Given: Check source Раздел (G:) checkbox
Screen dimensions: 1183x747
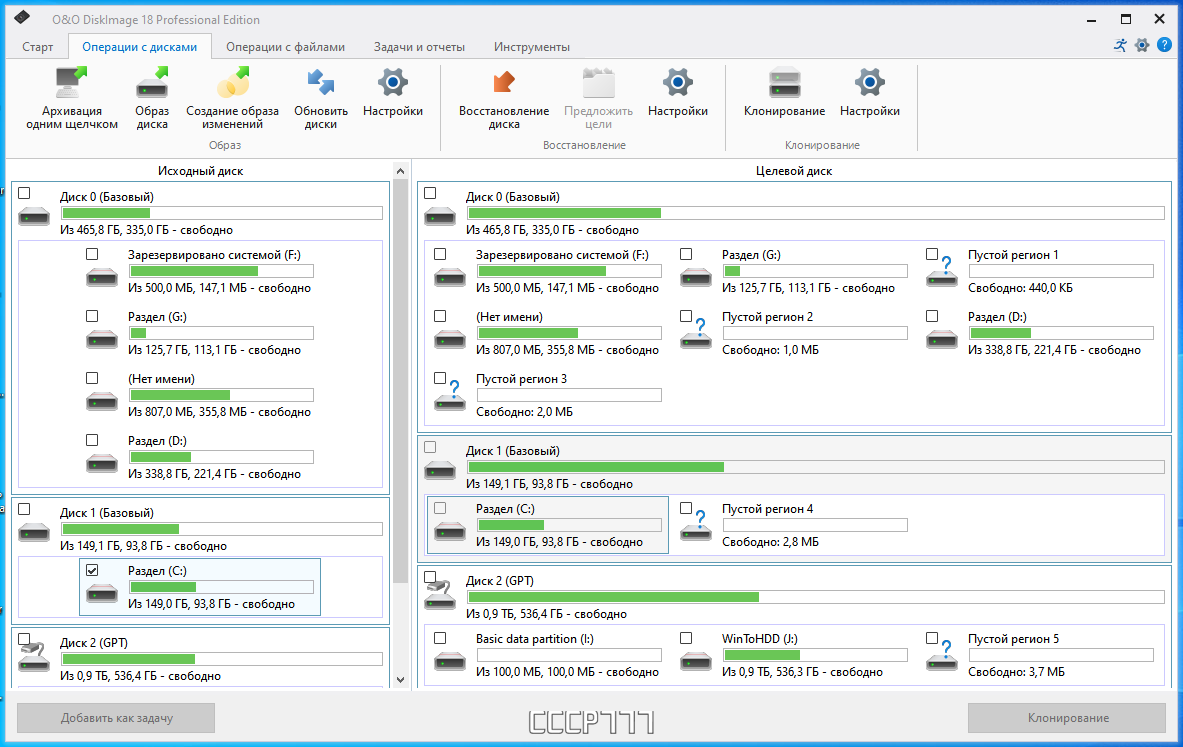Looking at the screenshot, I should click(x=92, y=316).
